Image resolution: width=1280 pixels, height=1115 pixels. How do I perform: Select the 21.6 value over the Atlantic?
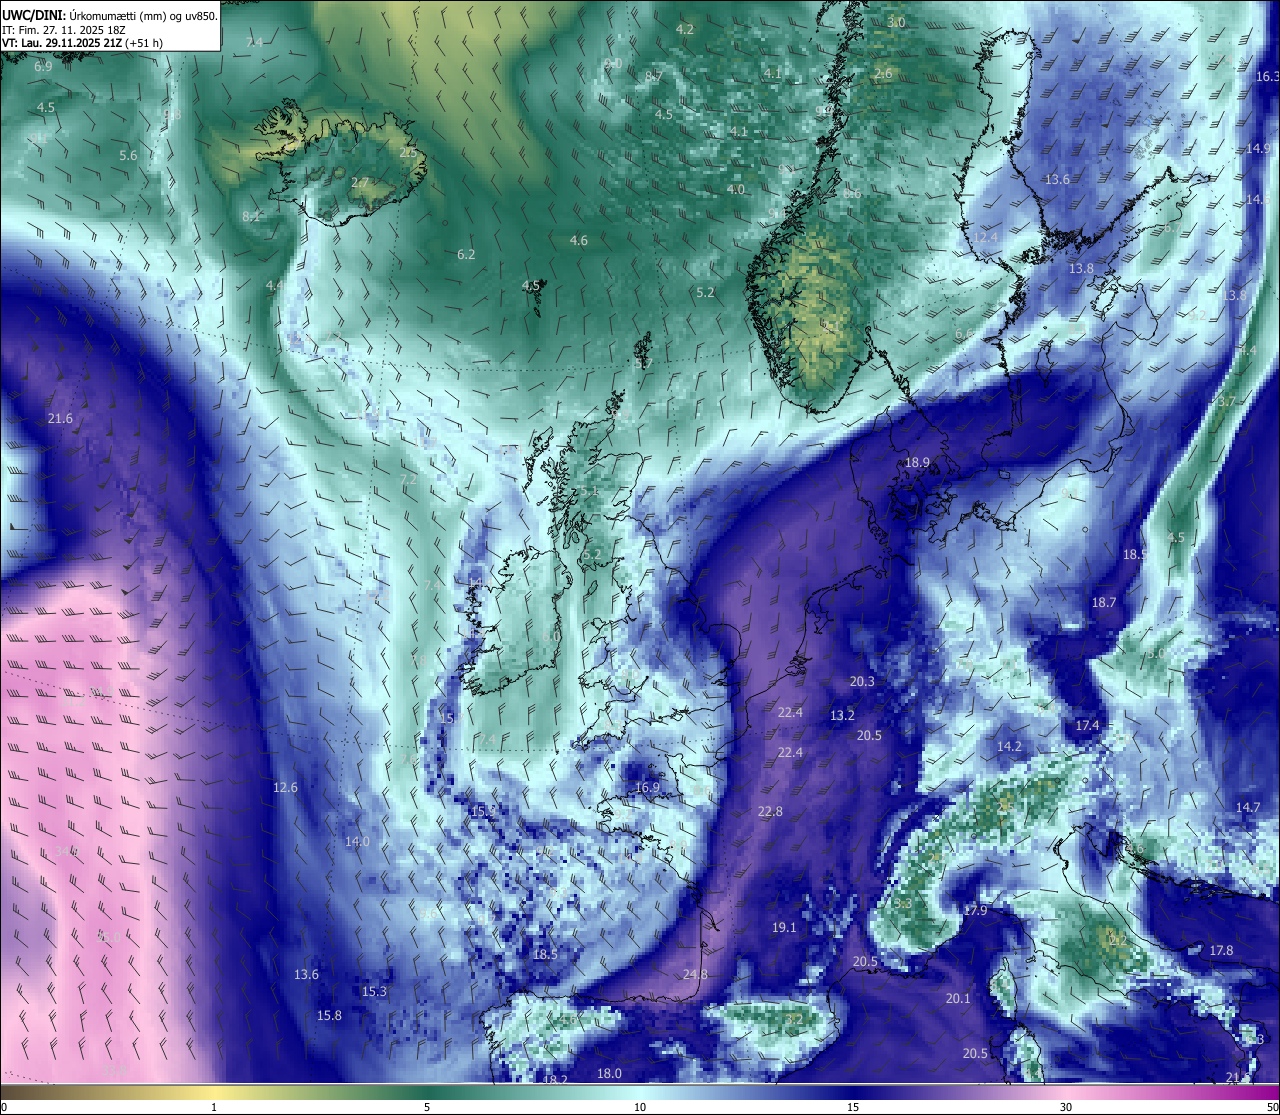[x=60, y=418]
